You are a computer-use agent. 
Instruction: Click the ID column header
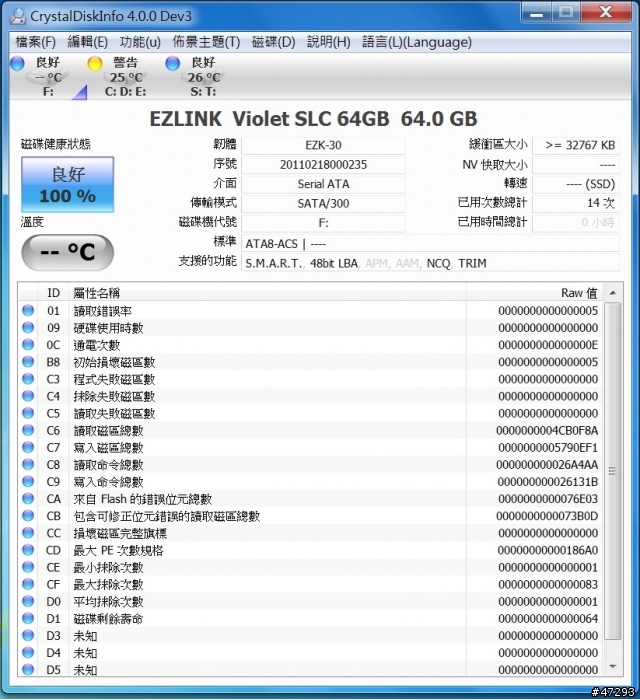54,293
